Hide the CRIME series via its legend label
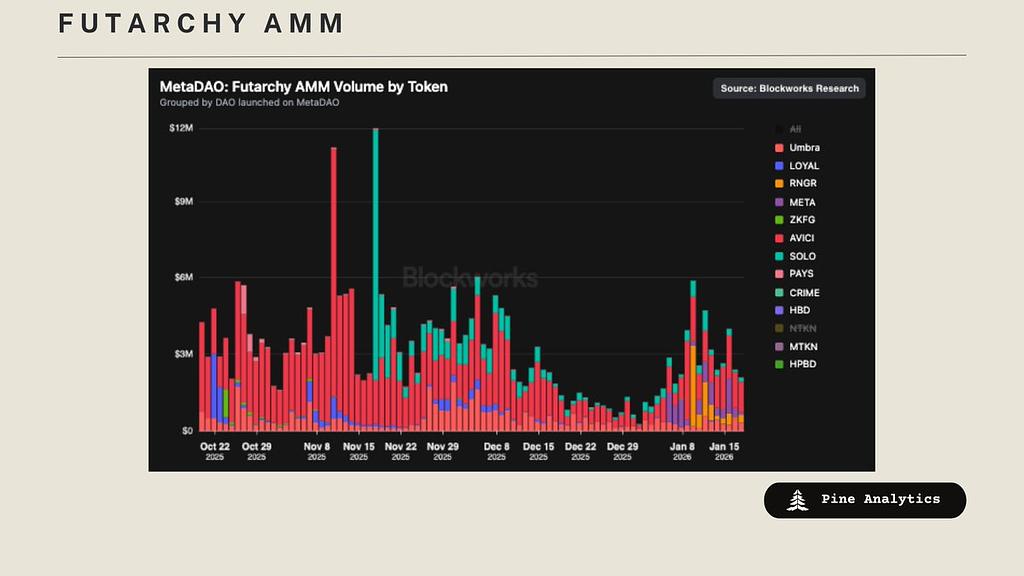The height and width of the screenshot is (576, 1024). [804, 292]
